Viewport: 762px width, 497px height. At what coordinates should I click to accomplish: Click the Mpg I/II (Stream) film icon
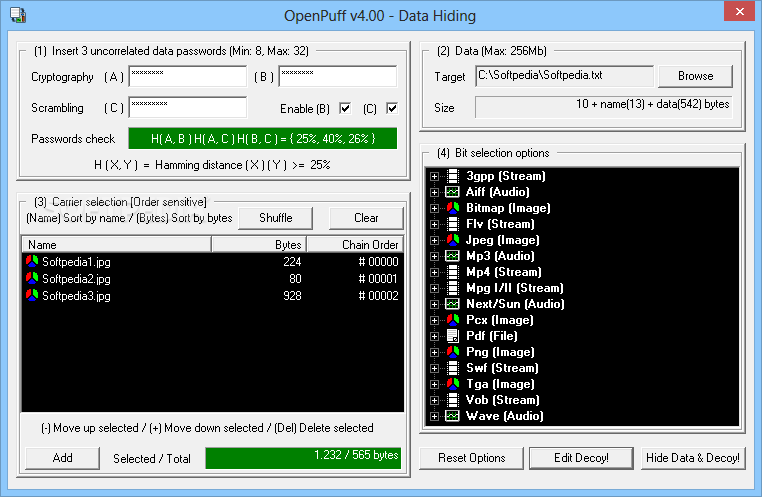pyautogui.click(x=452, y=288)
